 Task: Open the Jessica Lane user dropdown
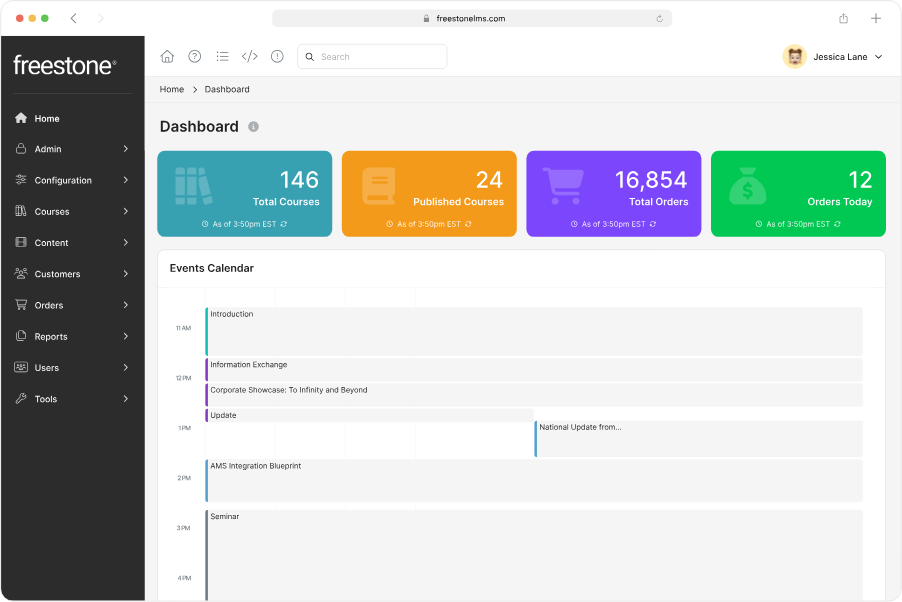[x=834, y=57]
